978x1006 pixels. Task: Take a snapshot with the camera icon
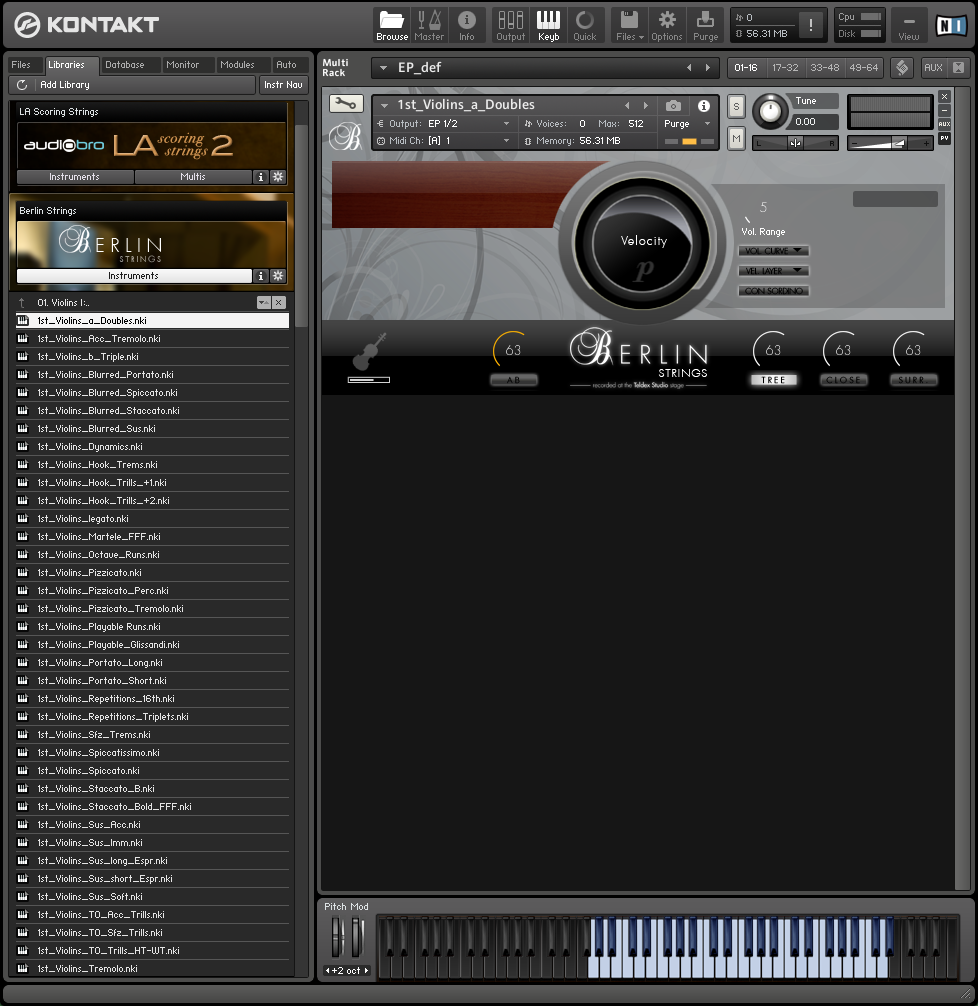[673, 105]
